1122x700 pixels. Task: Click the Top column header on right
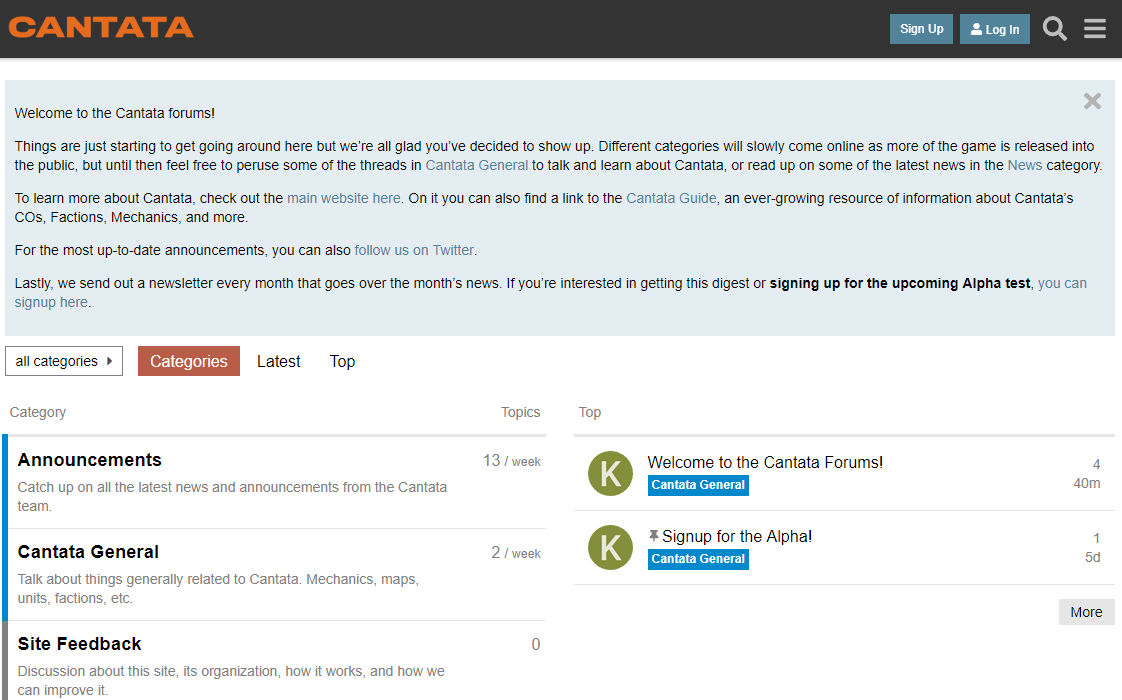(590, 412)
